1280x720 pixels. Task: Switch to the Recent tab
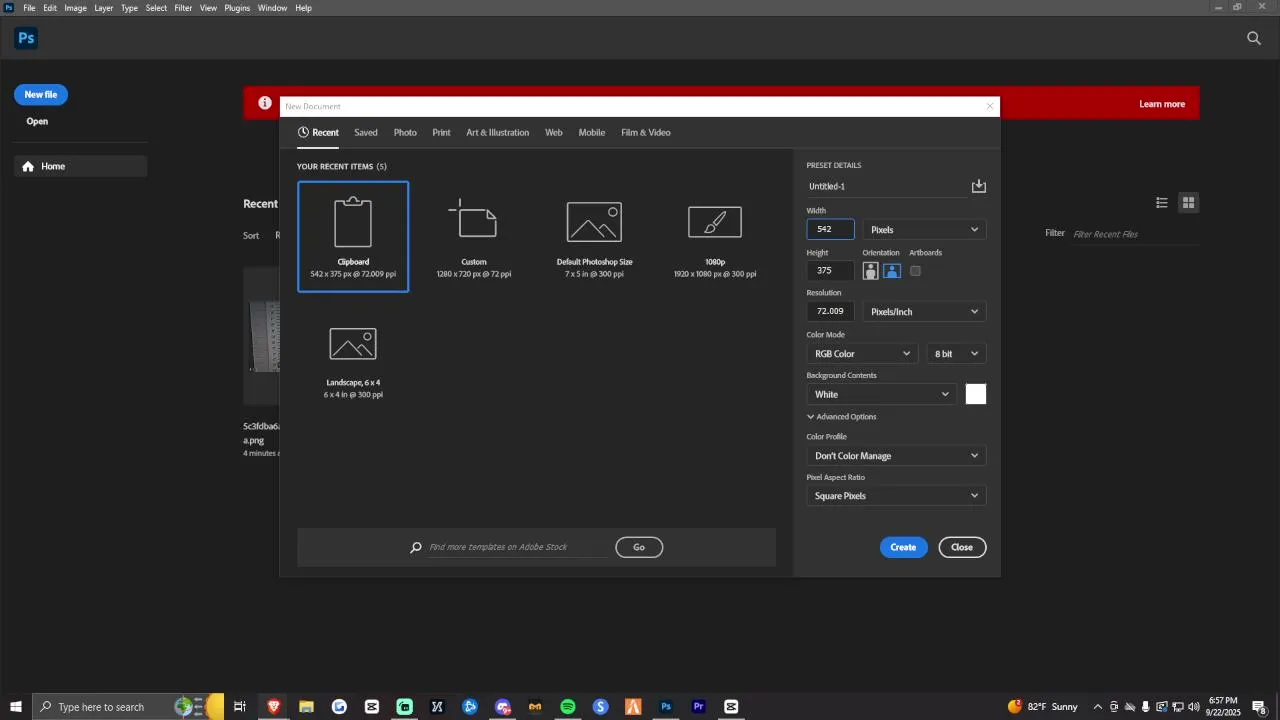click(318, 132)
